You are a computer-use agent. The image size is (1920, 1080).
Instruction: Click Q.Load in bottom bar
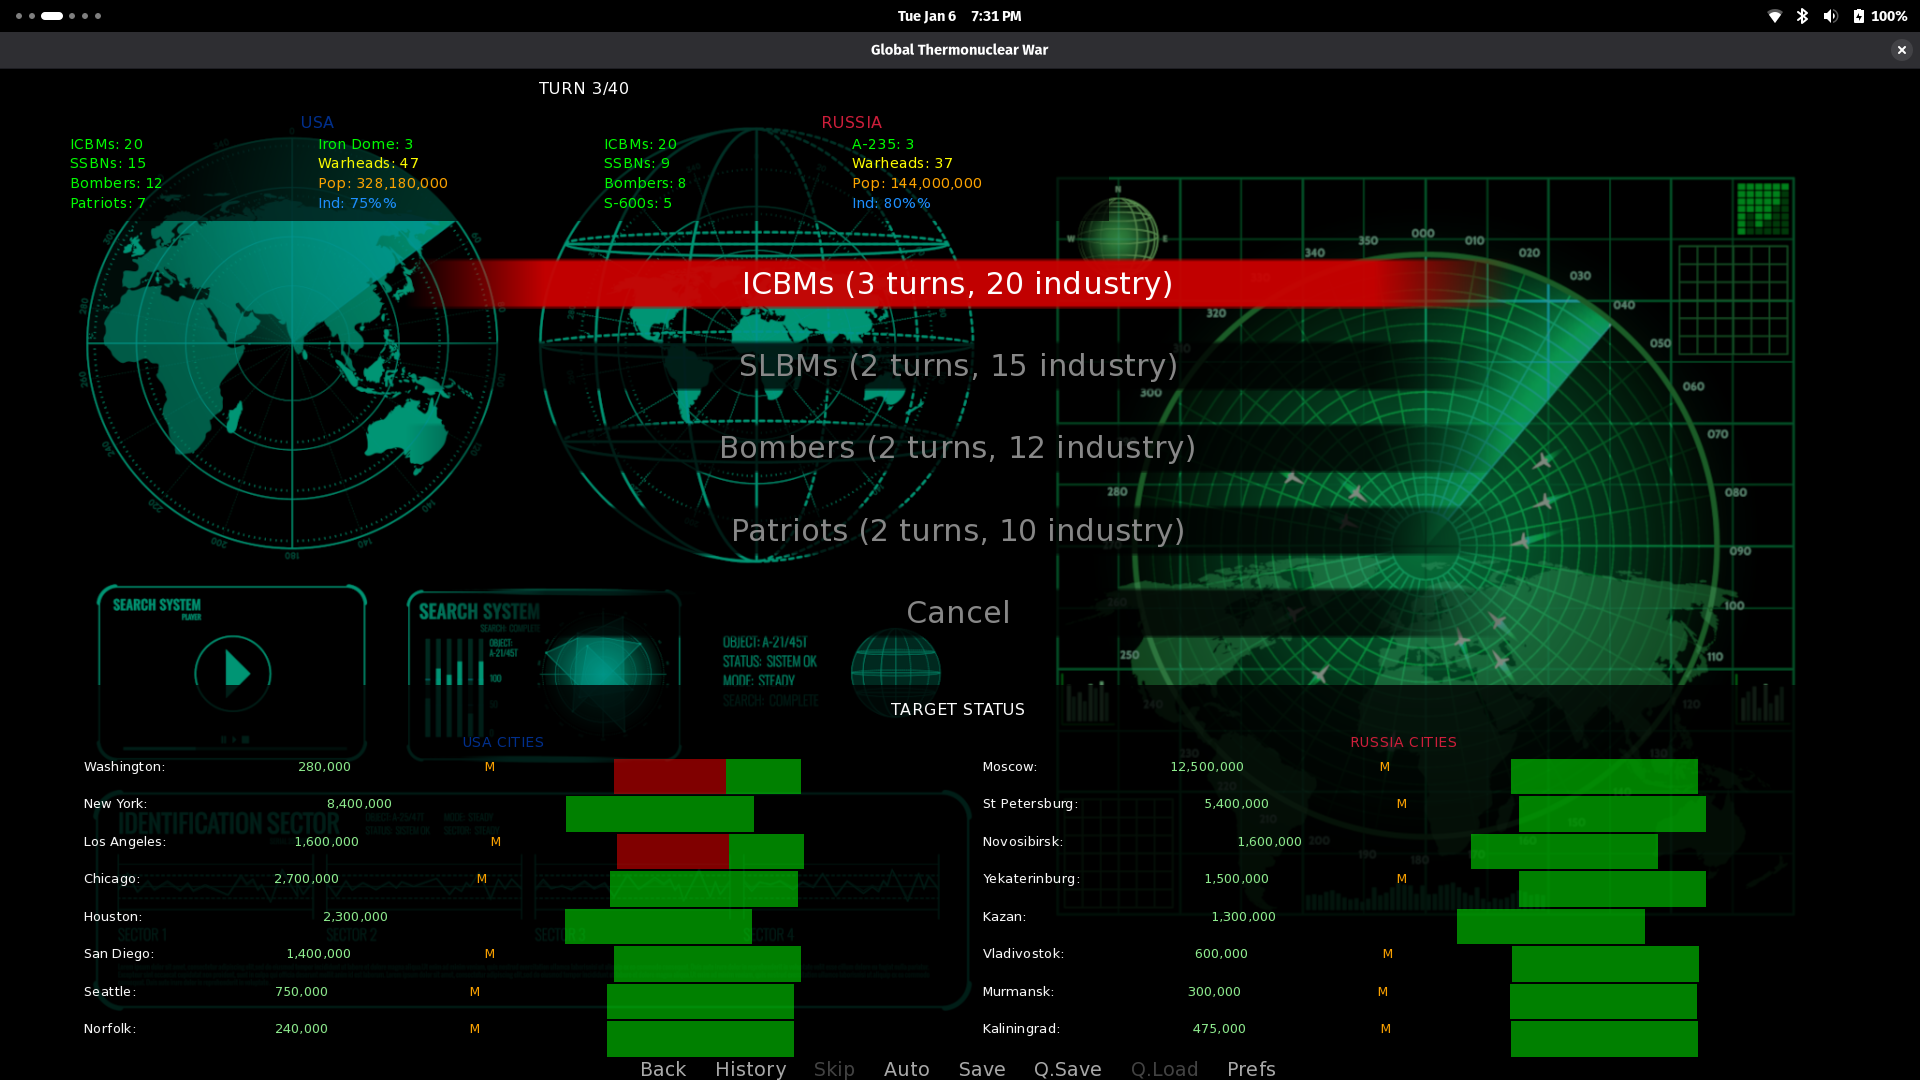click(x=1164, y=1069)
